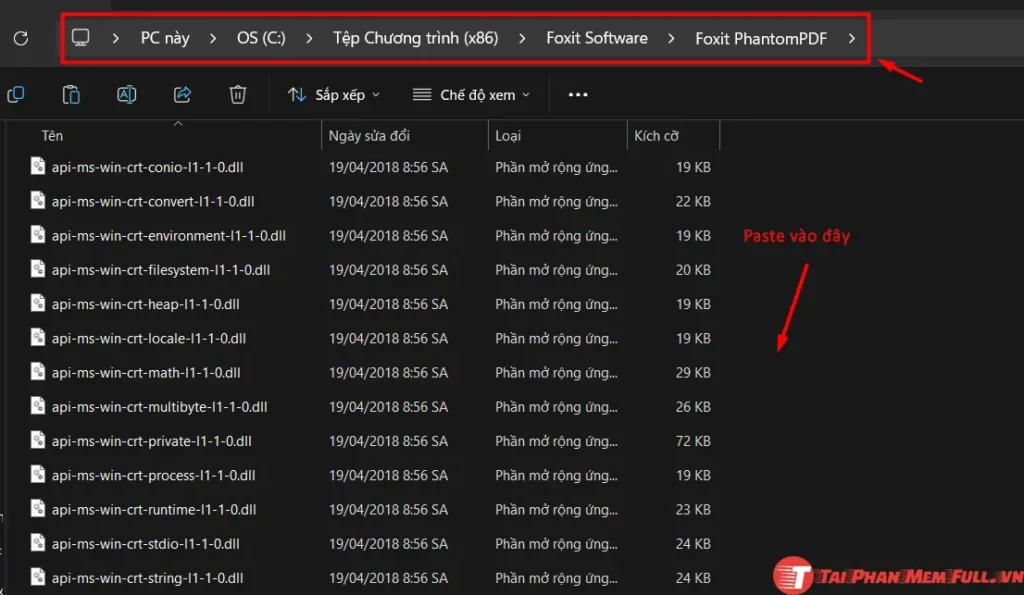Click the file icon of api-ms-win-crt-runtime-l1-1-0.dll
This screenshot has height=595, width=1024.
[36, 509]
